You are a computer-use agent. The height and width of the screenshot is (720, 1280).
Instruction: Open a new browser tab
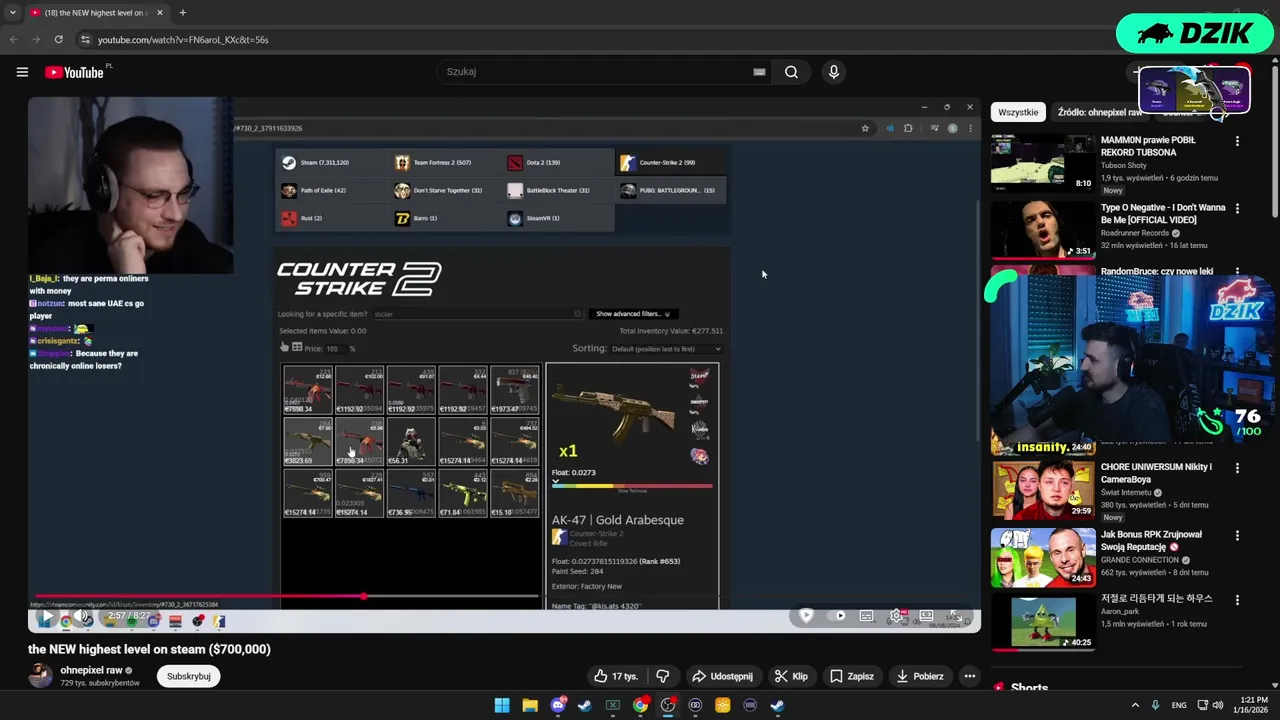[182, 13]
